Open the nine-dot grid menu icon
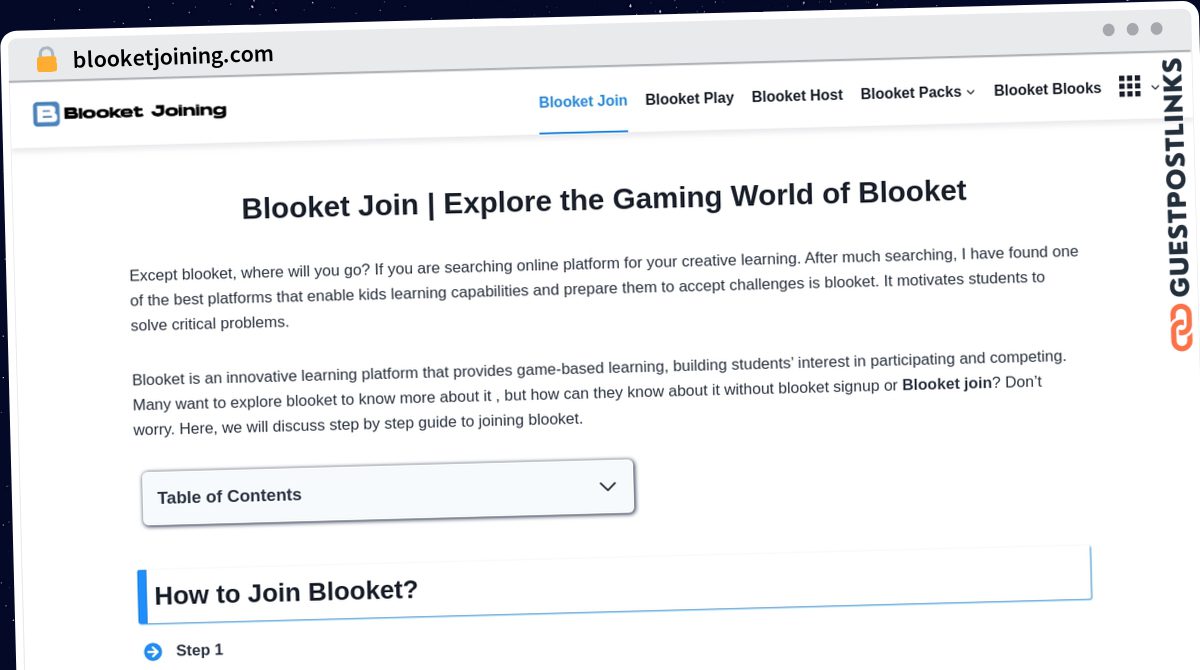Screen dimensions: 1200x670 [x=1130, y=86]
